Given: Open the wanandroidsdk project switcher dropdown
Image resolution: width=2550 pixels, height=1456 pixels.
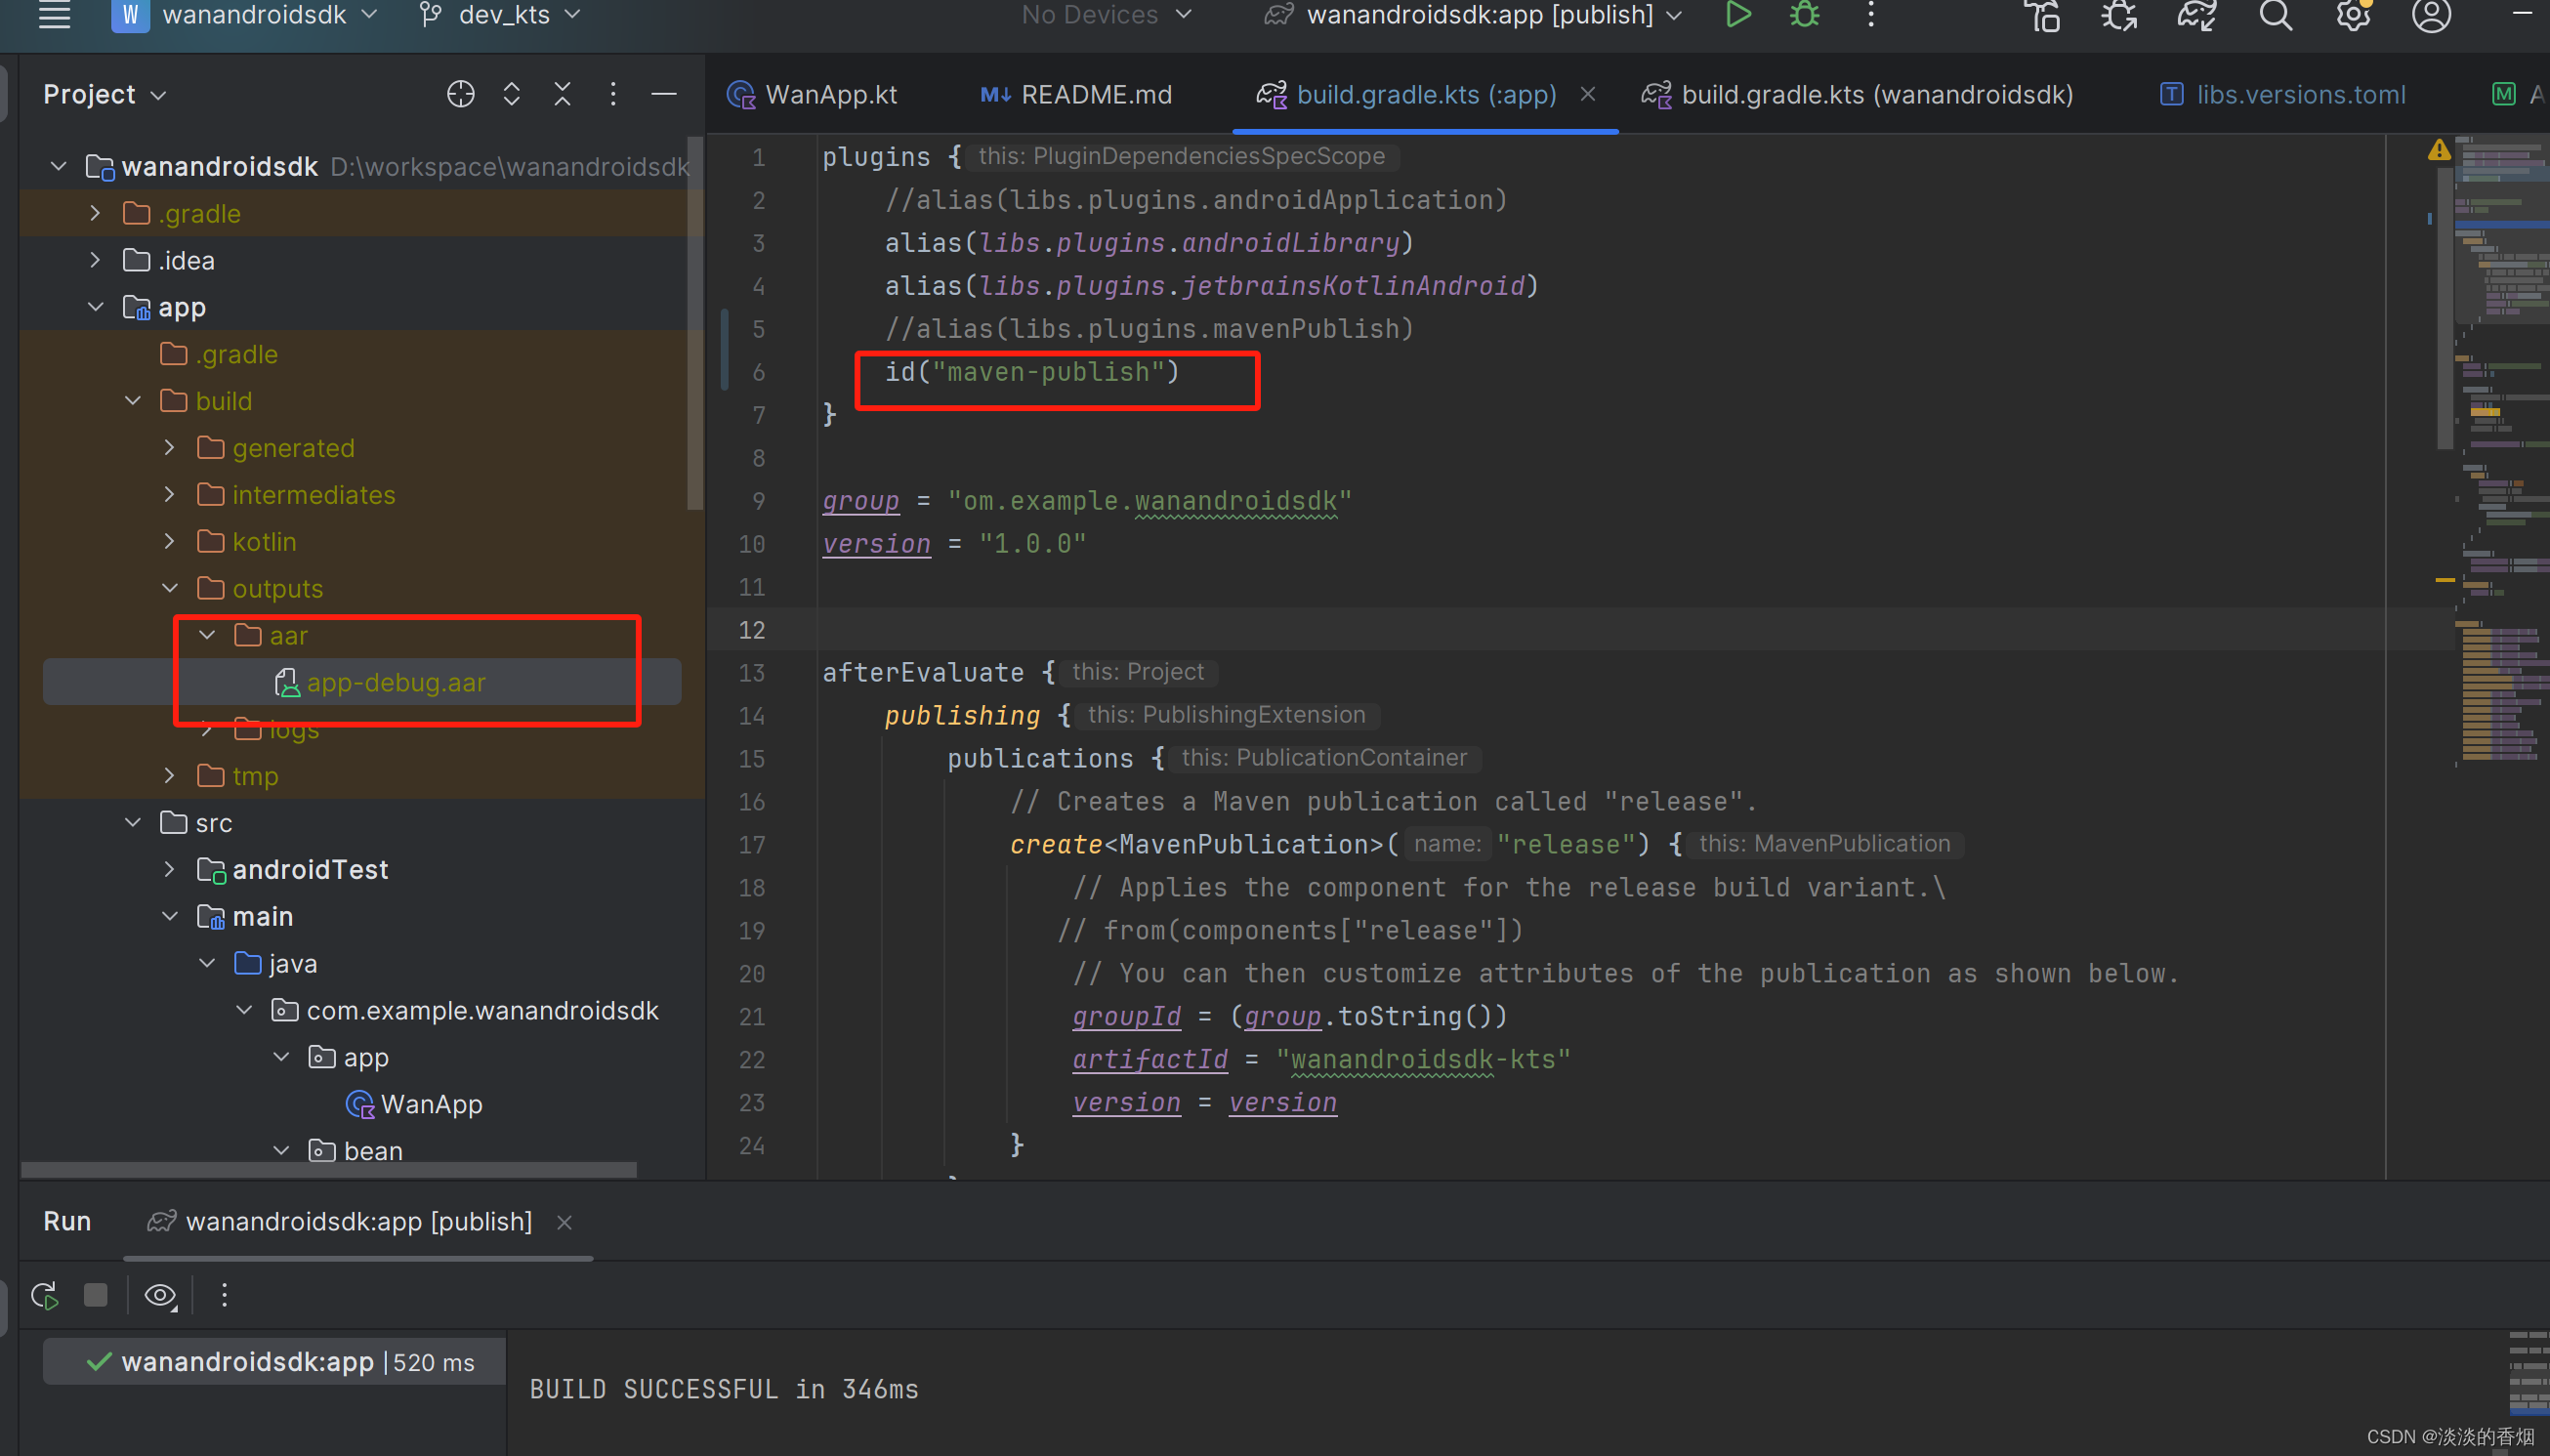Looking at the screenshot, I should pos(245,15).
